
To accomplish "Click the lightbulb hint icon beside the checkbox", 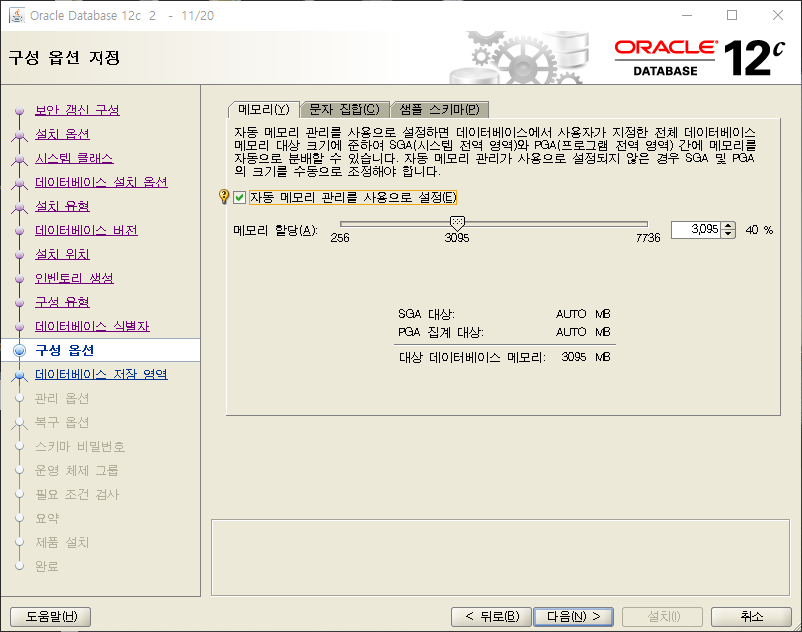I will (224, 196).
